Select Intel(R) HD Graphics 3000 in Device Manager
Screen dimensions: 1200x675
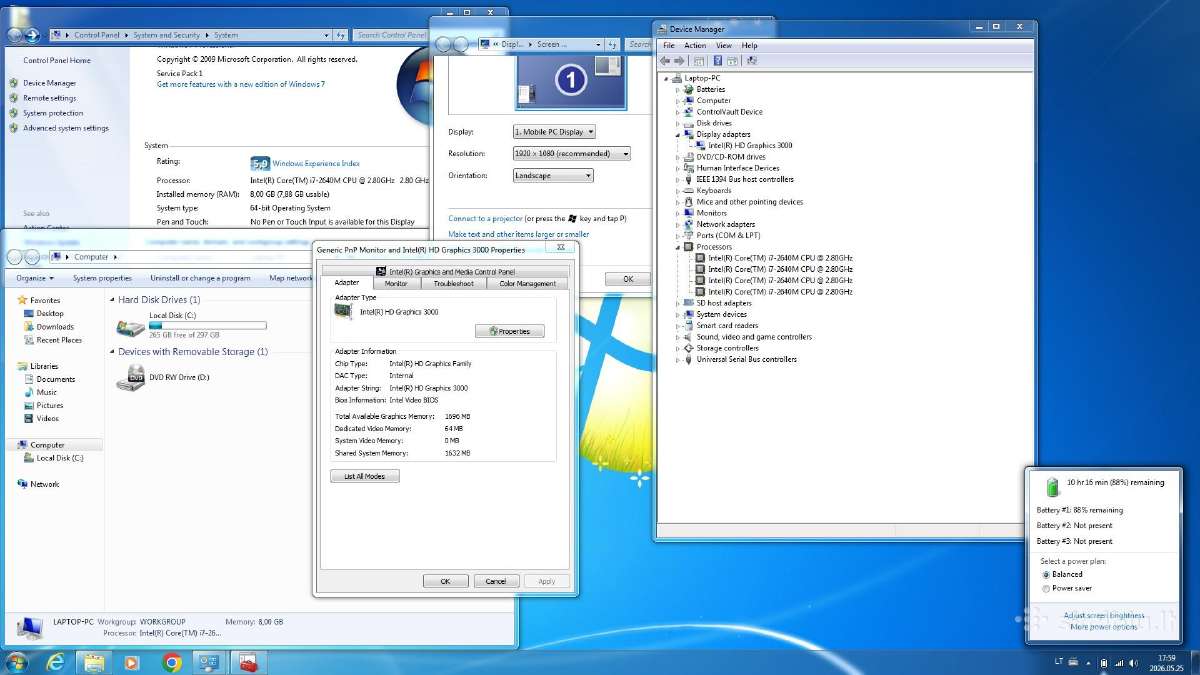tap(750, 146)
